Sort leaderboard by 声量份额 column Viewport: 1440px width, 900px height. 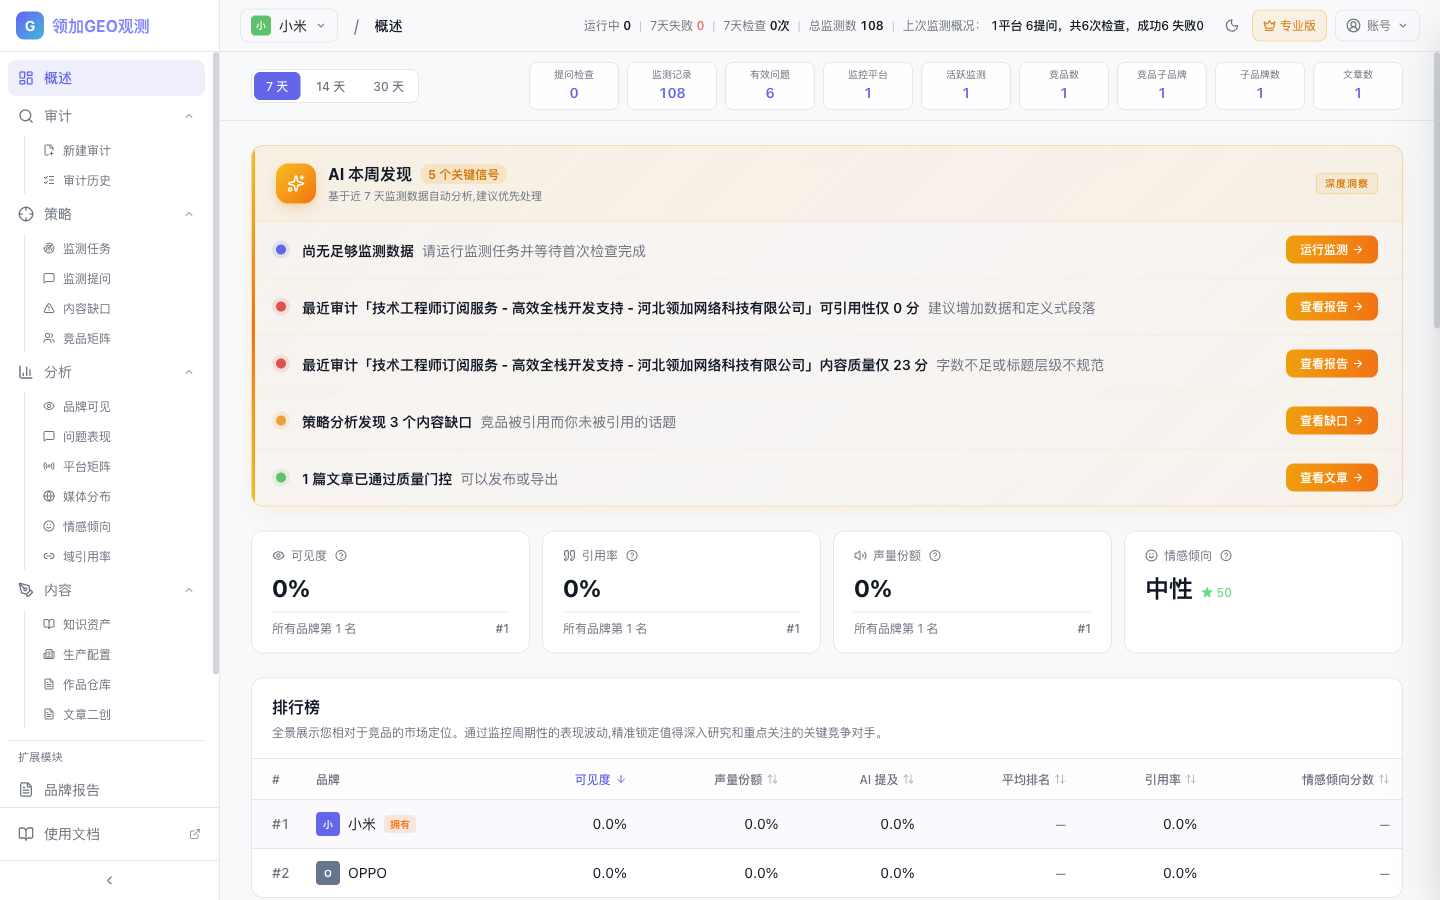tap(746, 779)
